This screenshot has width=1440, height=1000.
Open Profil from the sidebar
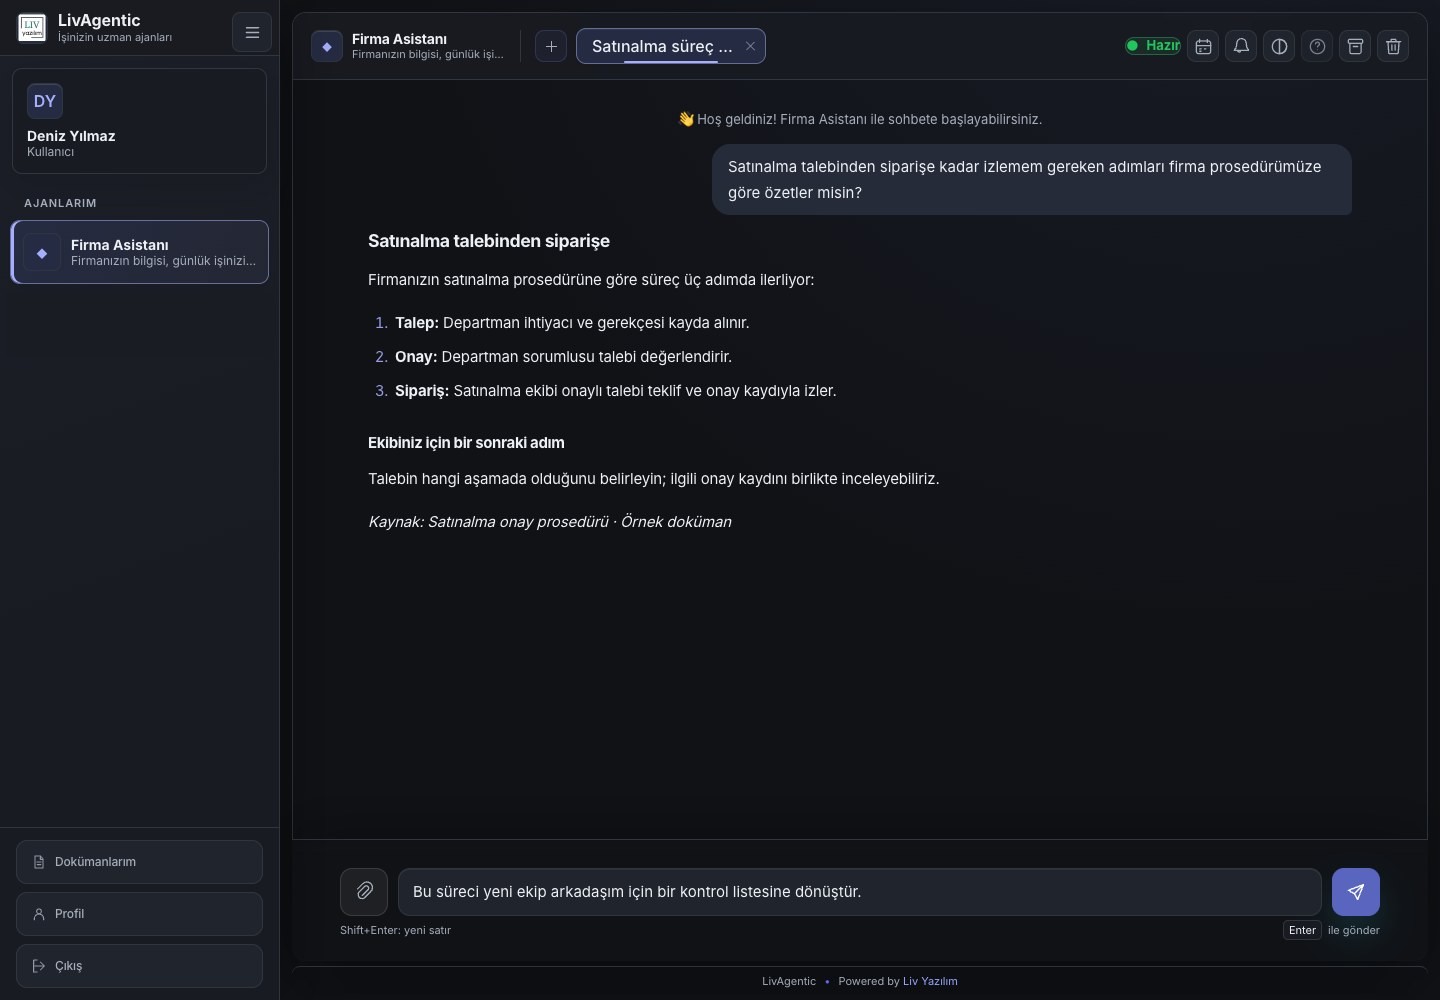coord(139,914)
